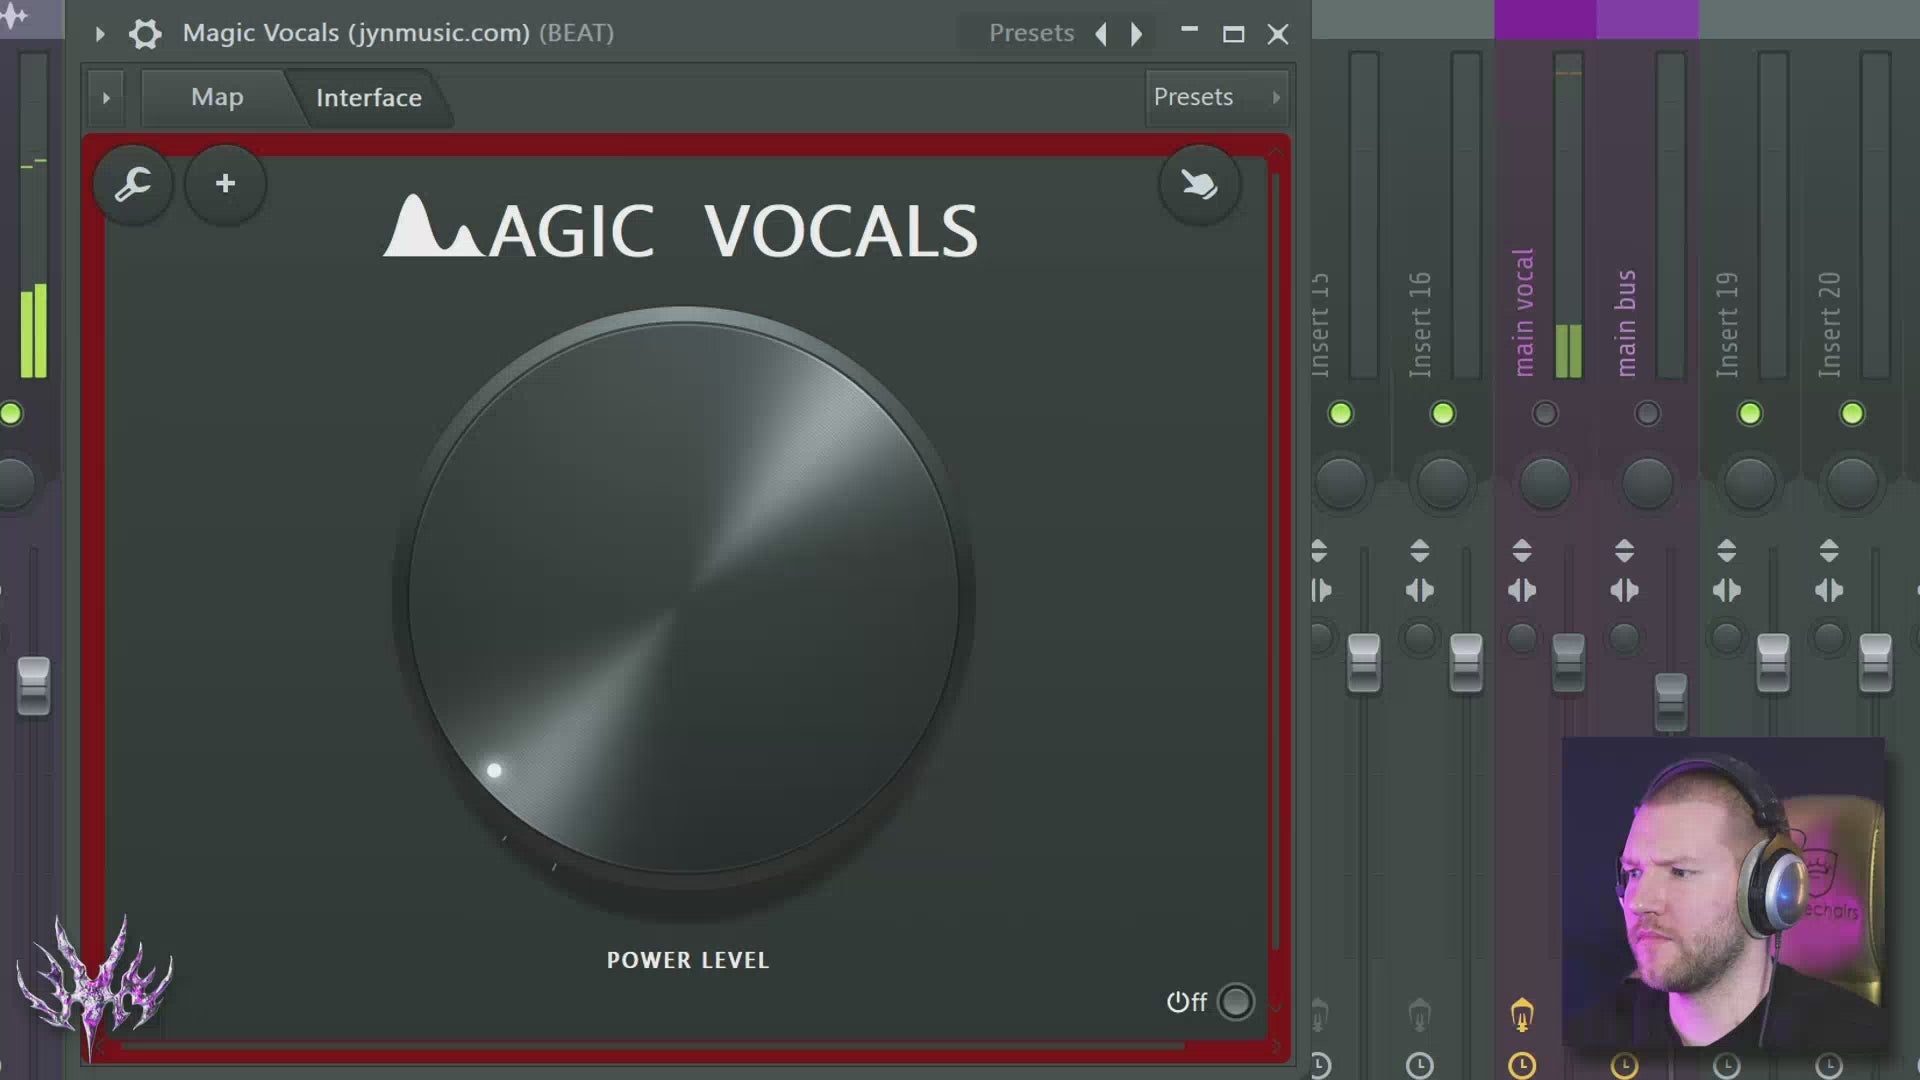Click the next preset arrow in title bar
This screenshot has height=1080, width=1920.
pyautogui.click(x=1137, y=33)
